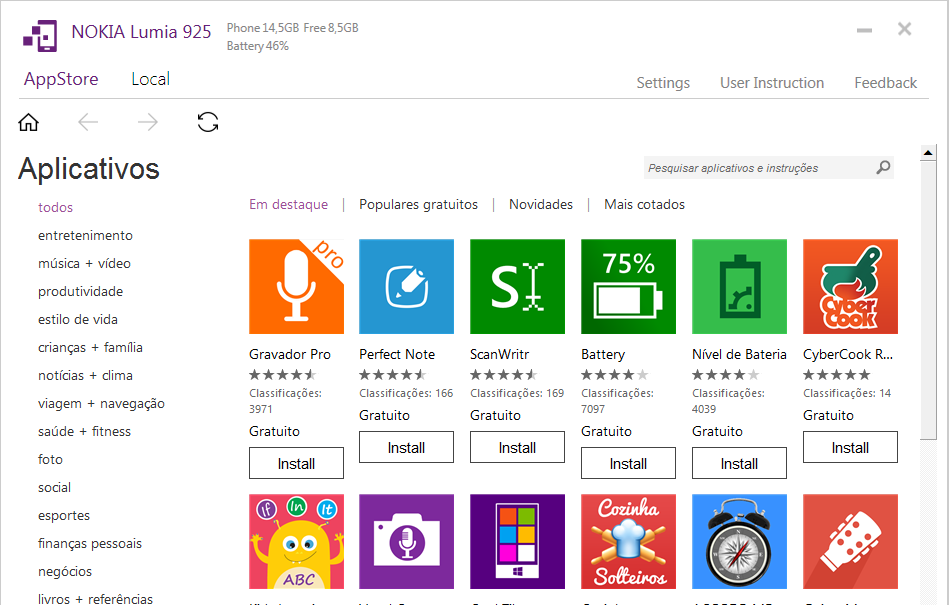The height and width of the screenshot is (605, 949).
Task: Open the colorful phone tiles app icon
Action: (517, 541)
